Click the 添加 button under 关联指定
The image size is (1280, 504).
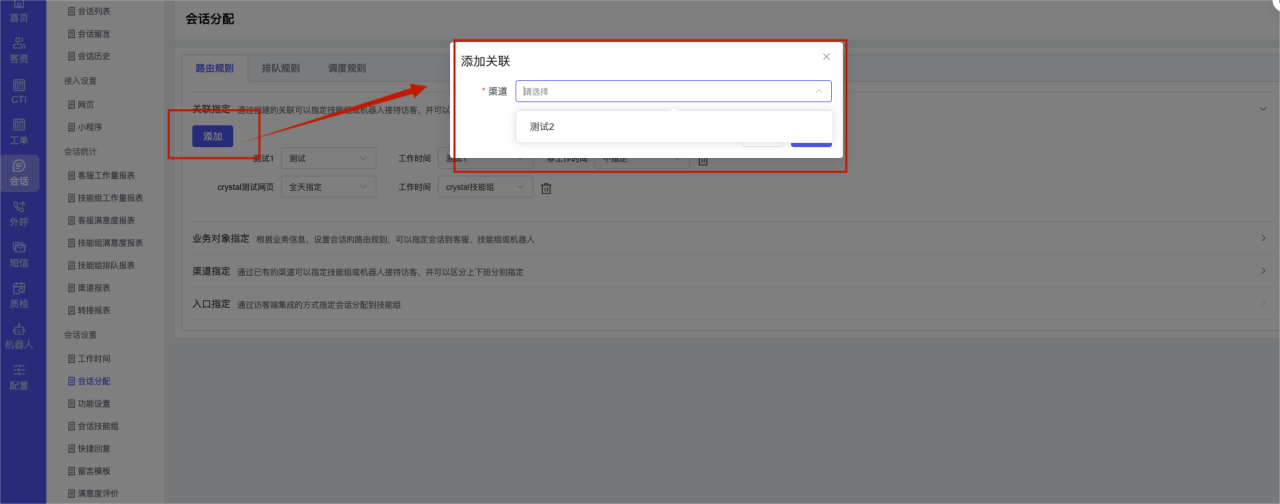[212, 136]
